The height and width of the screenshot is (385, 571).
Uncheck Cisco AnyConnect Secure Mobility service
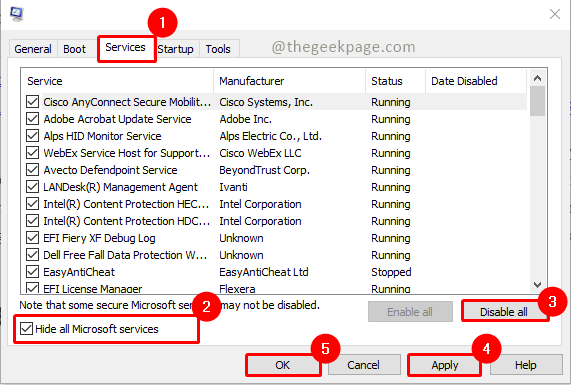(x=32, y=102)
